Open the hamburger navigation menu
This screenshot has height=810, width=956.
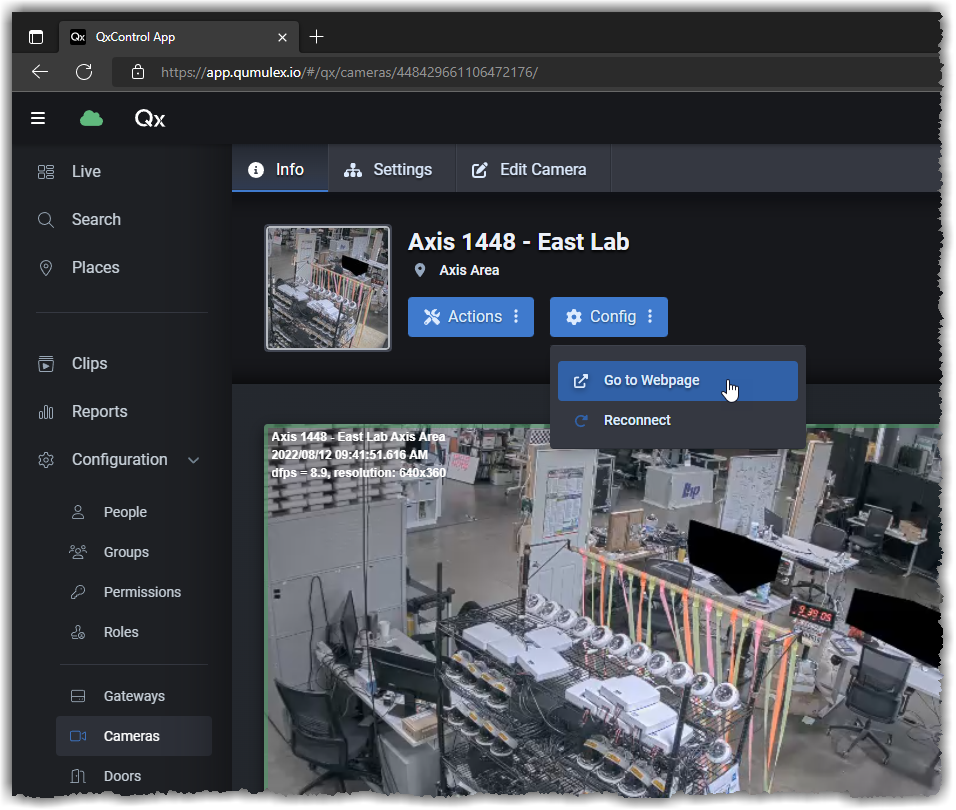[x=38, y=118]
